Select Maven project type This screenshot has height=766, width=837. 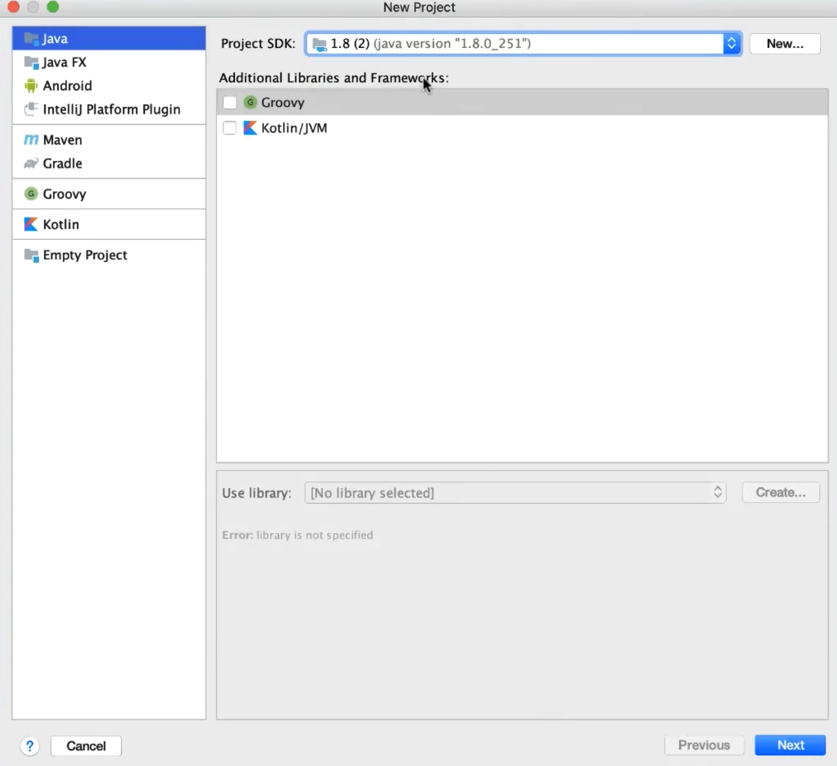coord(109,140)
